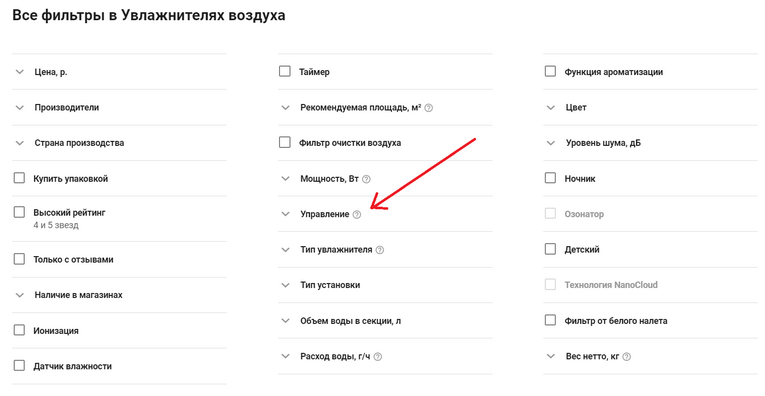Screen dimensions: 765x396
Task: Check the Купить упаковкой checkbox
Action: (x=19, y=178)
